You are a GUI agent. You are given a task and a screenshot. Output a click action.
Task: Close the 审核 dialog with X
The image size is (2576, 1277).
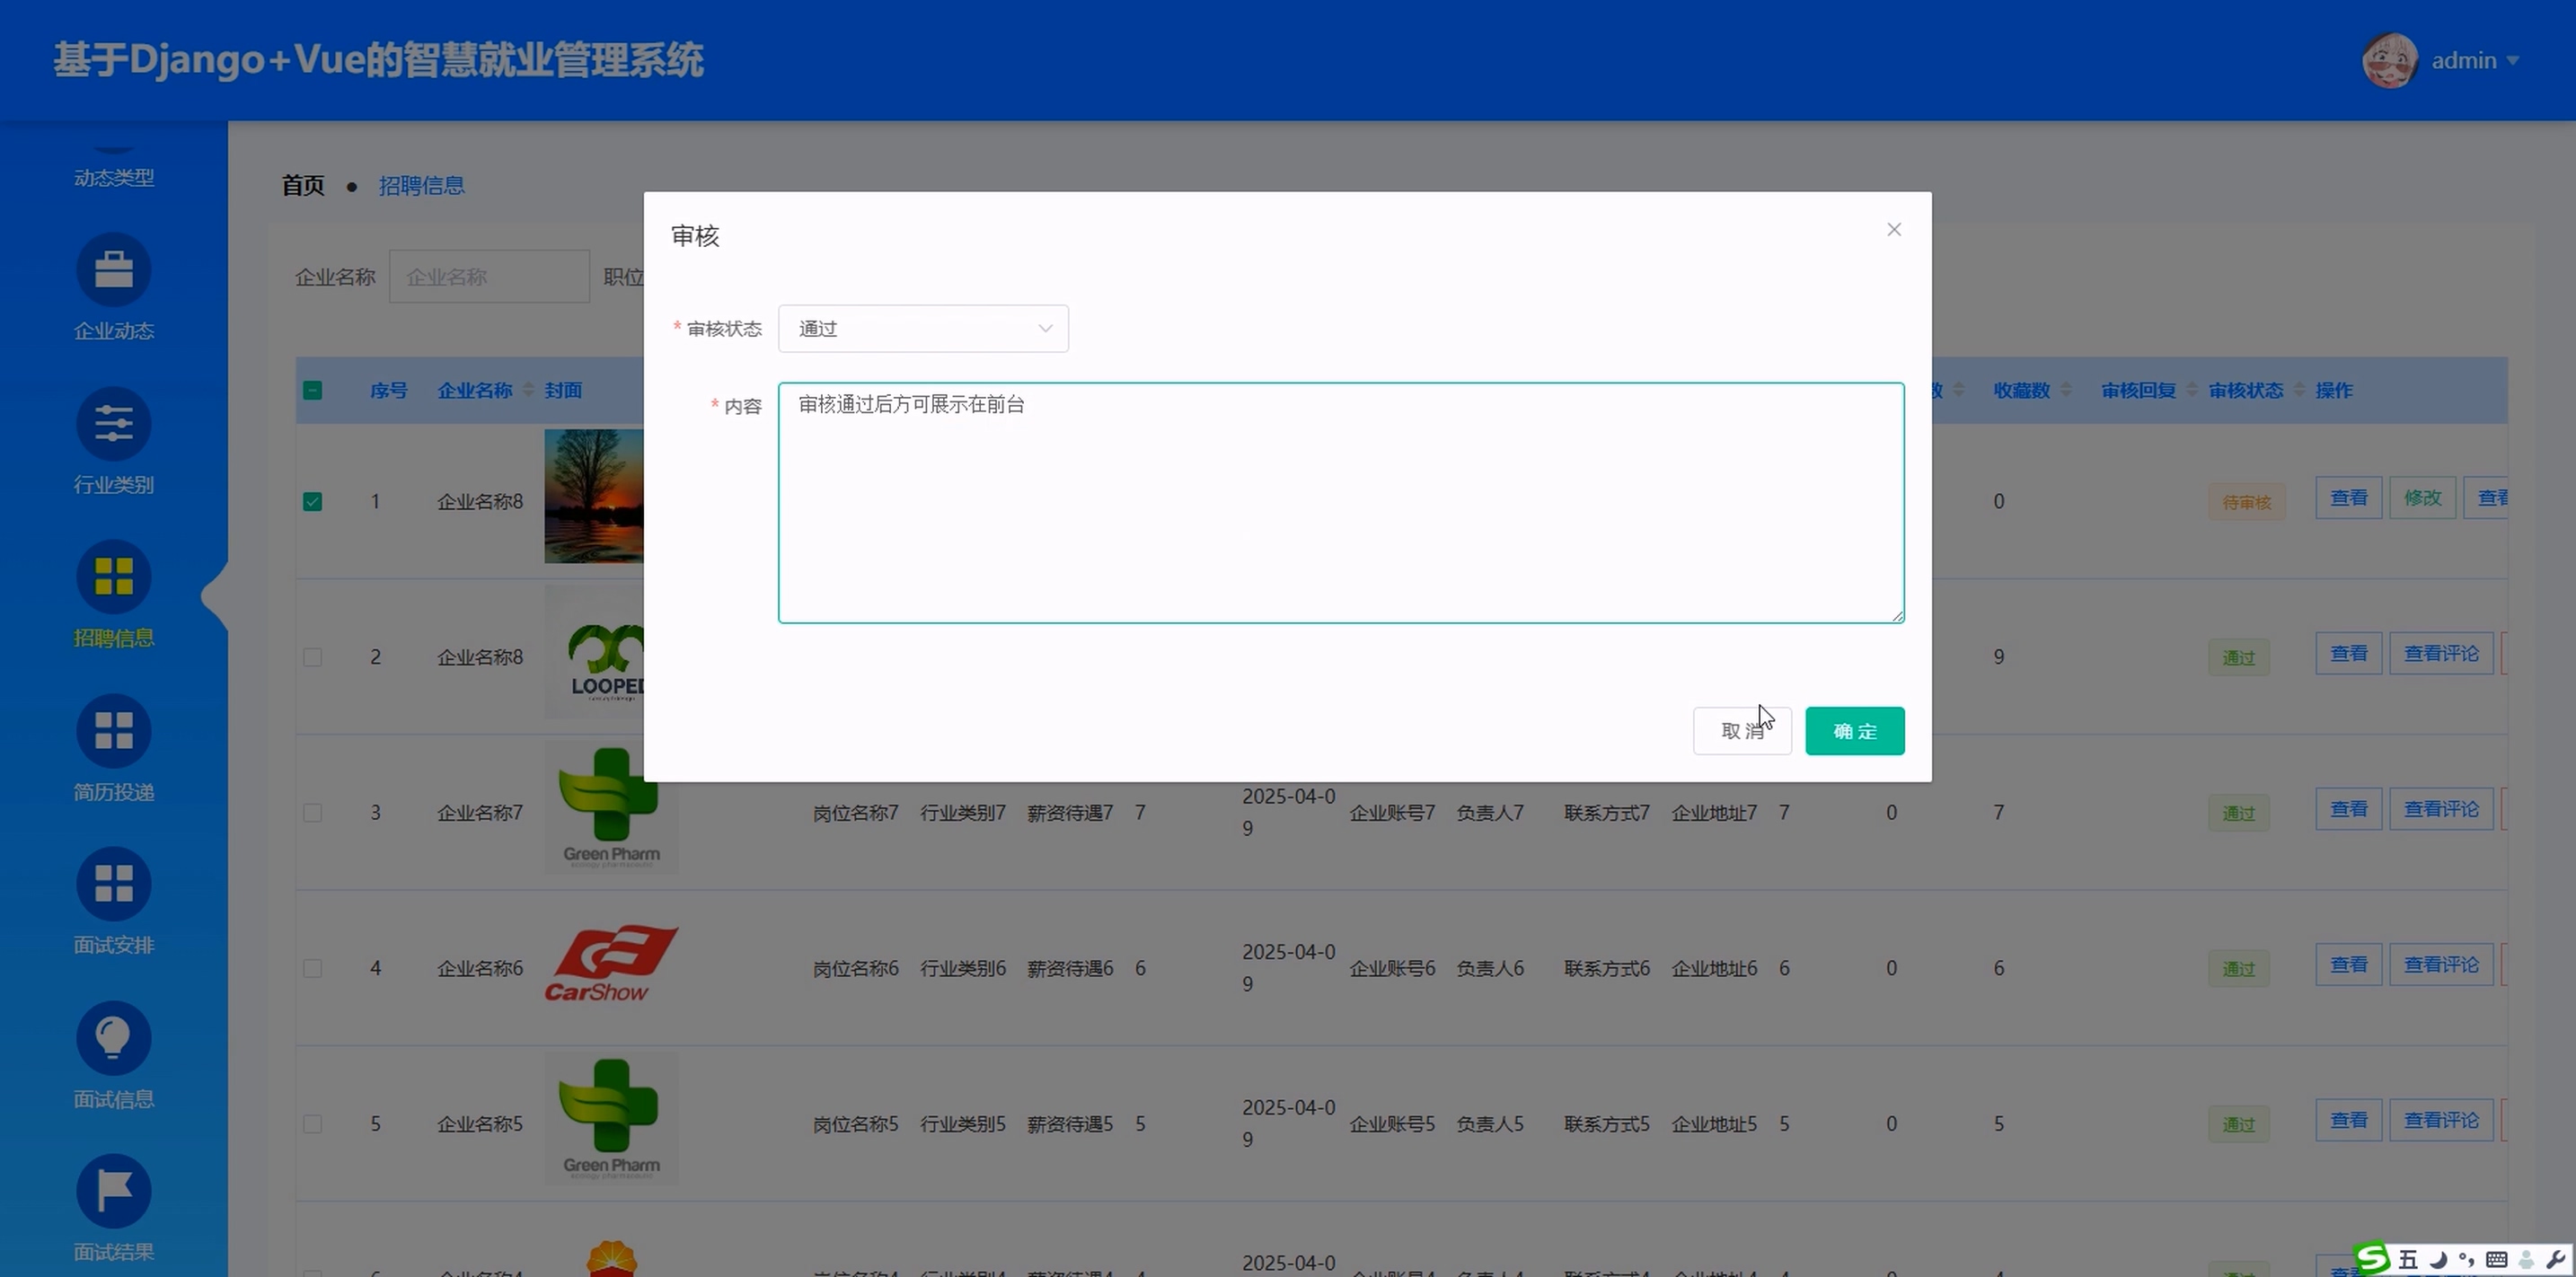coord(1893,230)
